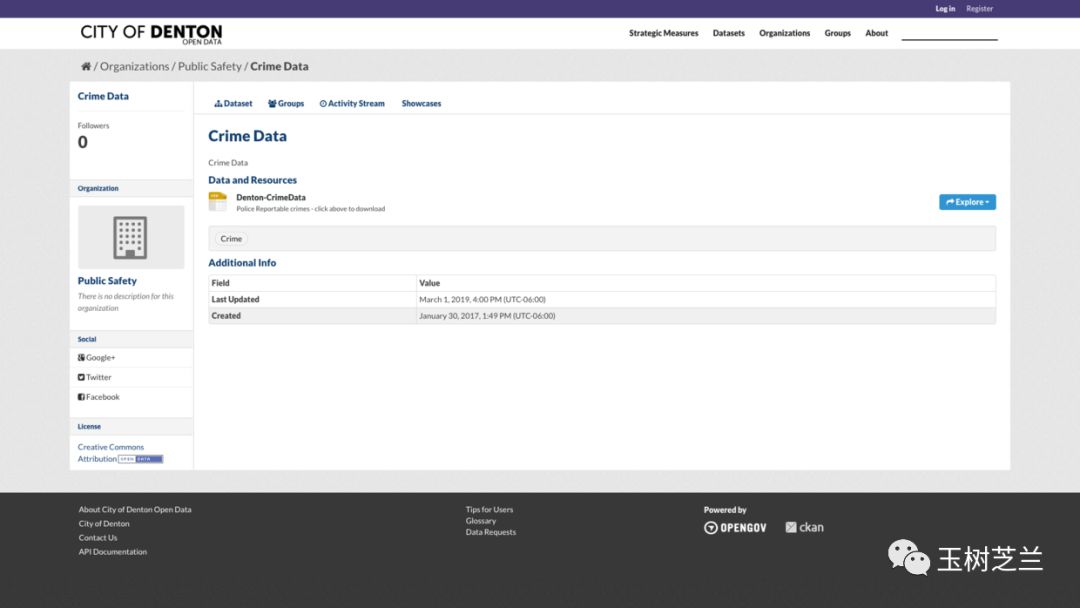Screen dimensions: 1080x608
Task: Go to Public Safety breadcrumb
Action: point(209,66)
